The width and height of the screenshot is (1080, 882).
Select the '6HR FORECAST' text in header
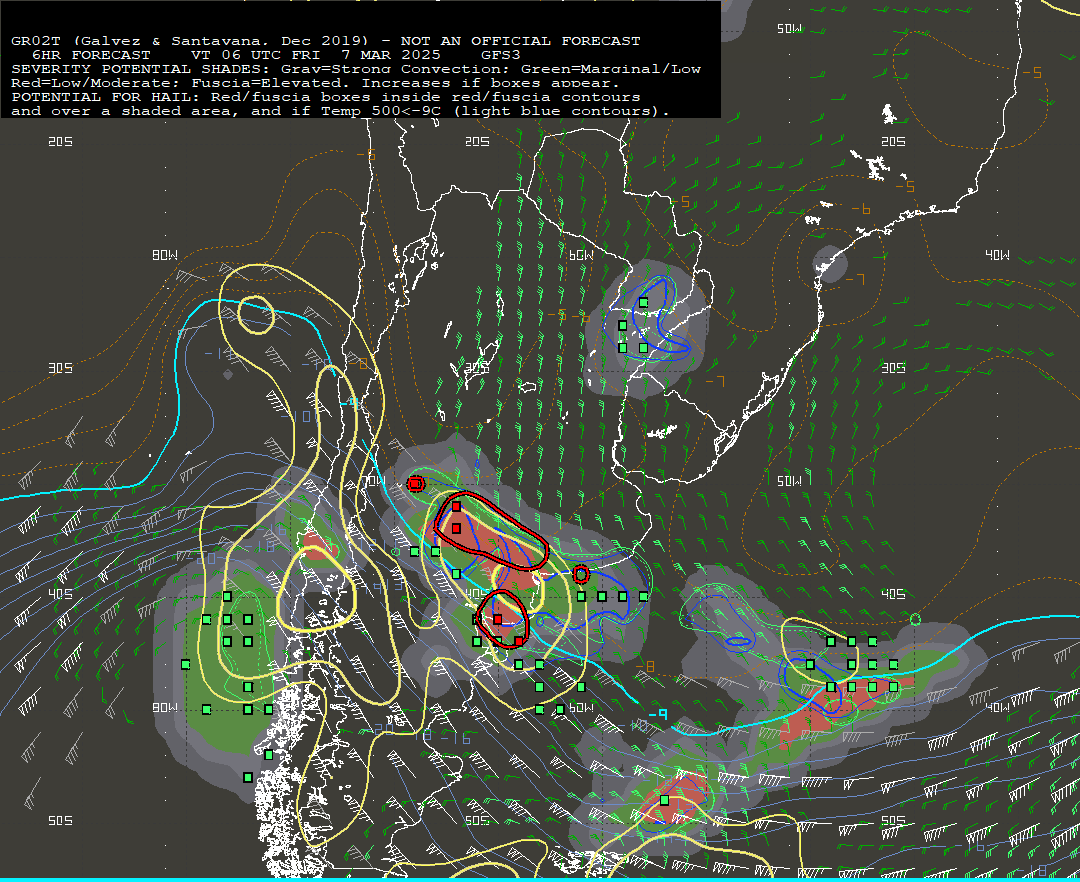91,55
